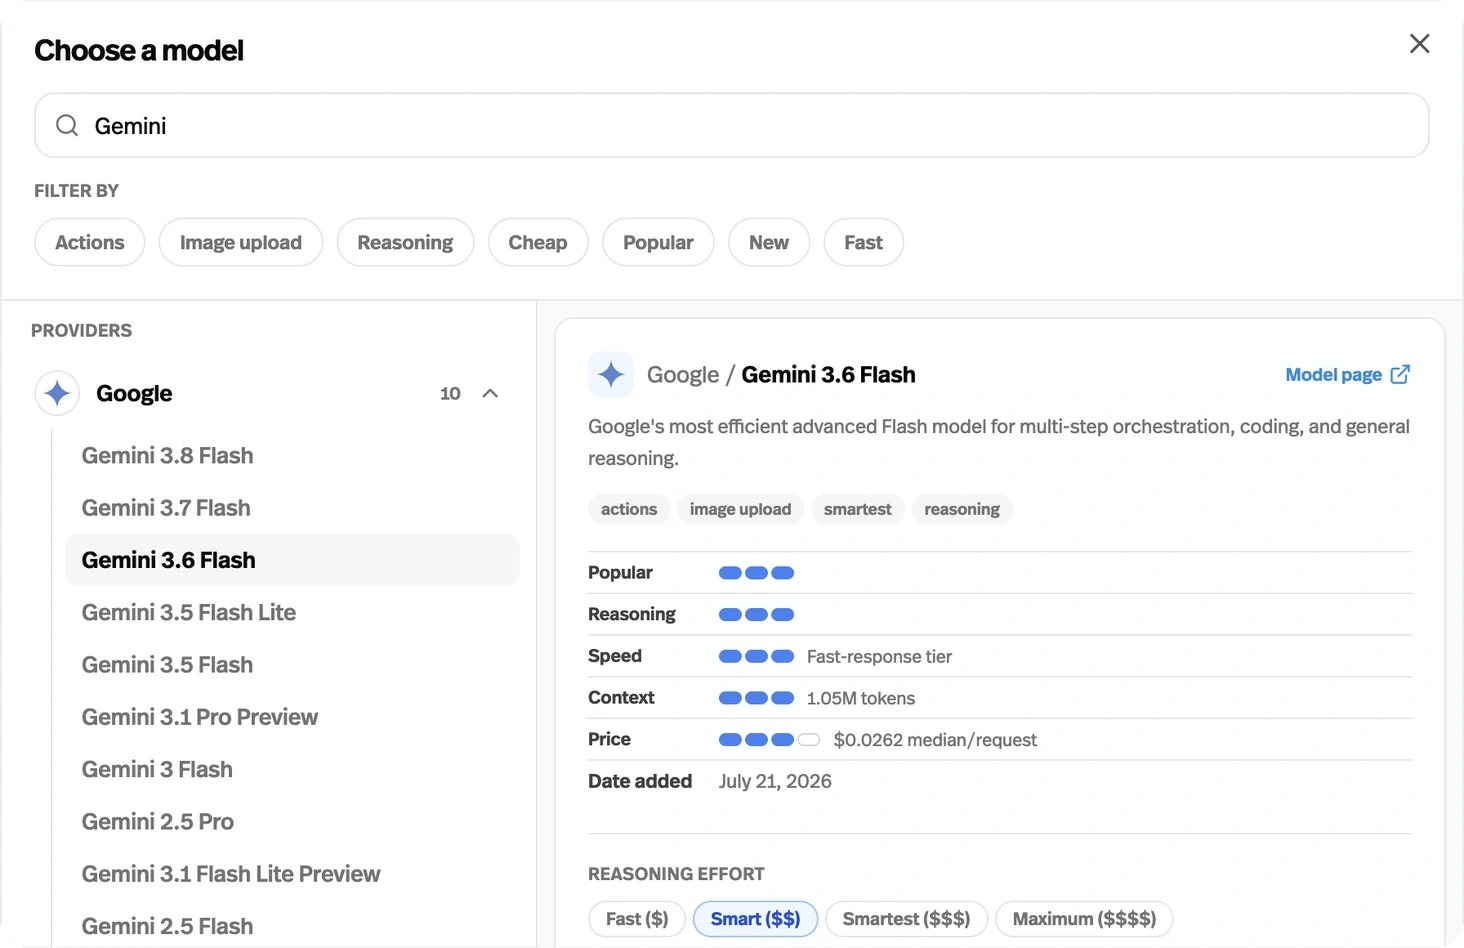Click the FILTER BY label
Viewport: 1464px width, 948px height.
coord(76,191)
